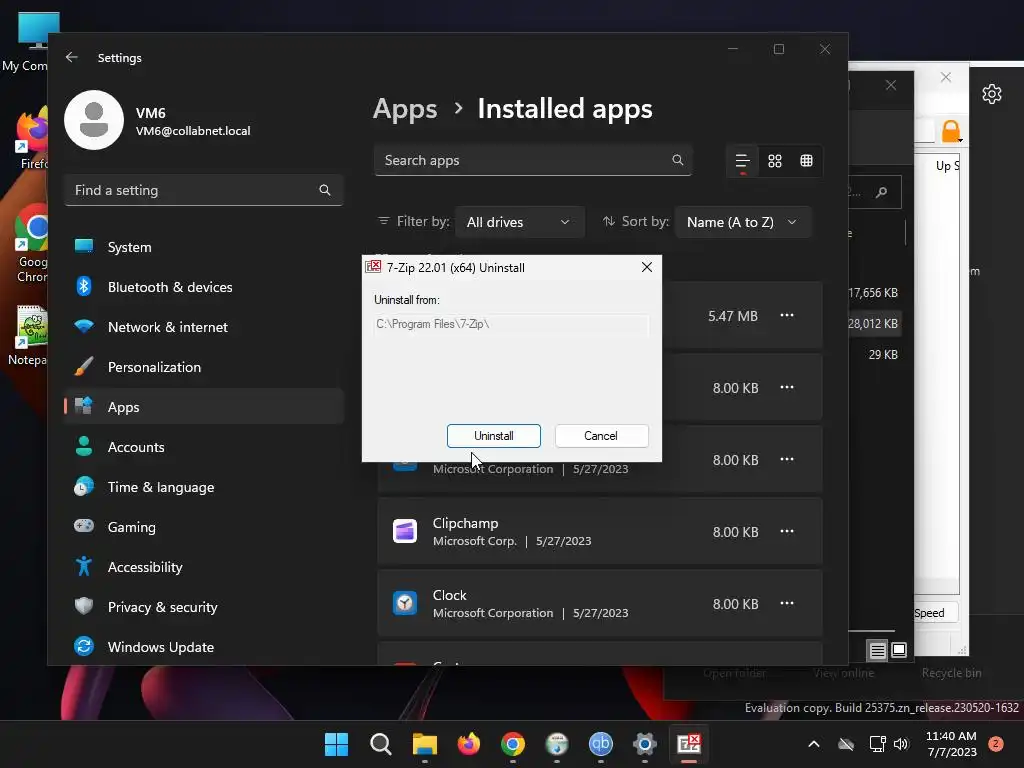Open qBittorrent from the taskbar

coord(601,744)
